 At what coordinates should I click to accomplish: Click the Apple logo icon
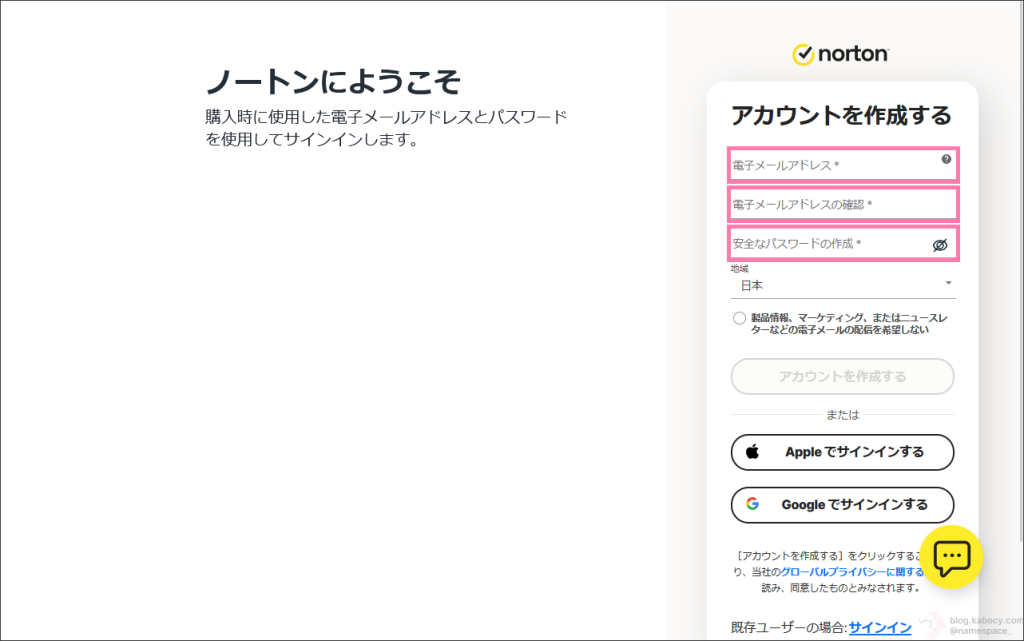pyautogui.click(x=753, y=452)
